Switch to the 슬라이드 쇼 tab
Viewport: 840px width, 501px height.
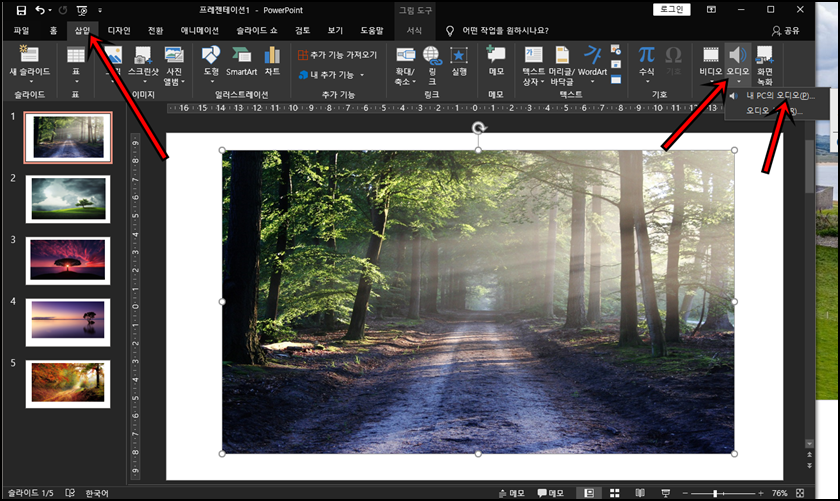coord(257,31)
